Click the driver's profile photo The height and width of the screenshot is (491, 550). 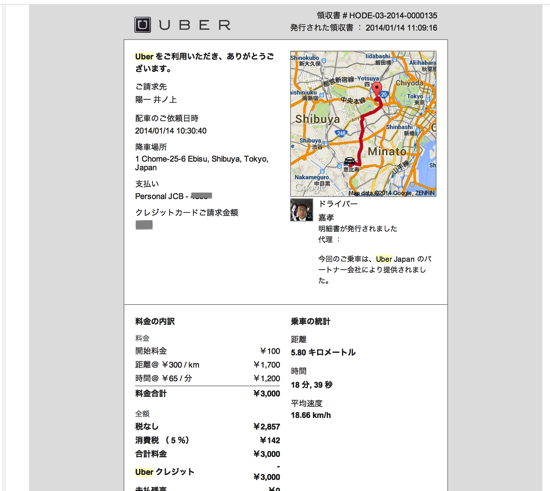click(x=301, y=210)
